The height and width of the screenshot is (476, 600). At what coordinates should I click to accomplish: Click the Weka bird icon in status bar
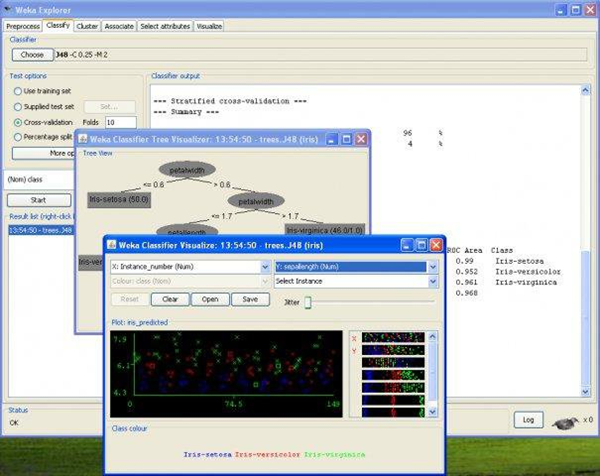(x=567, y=420)
